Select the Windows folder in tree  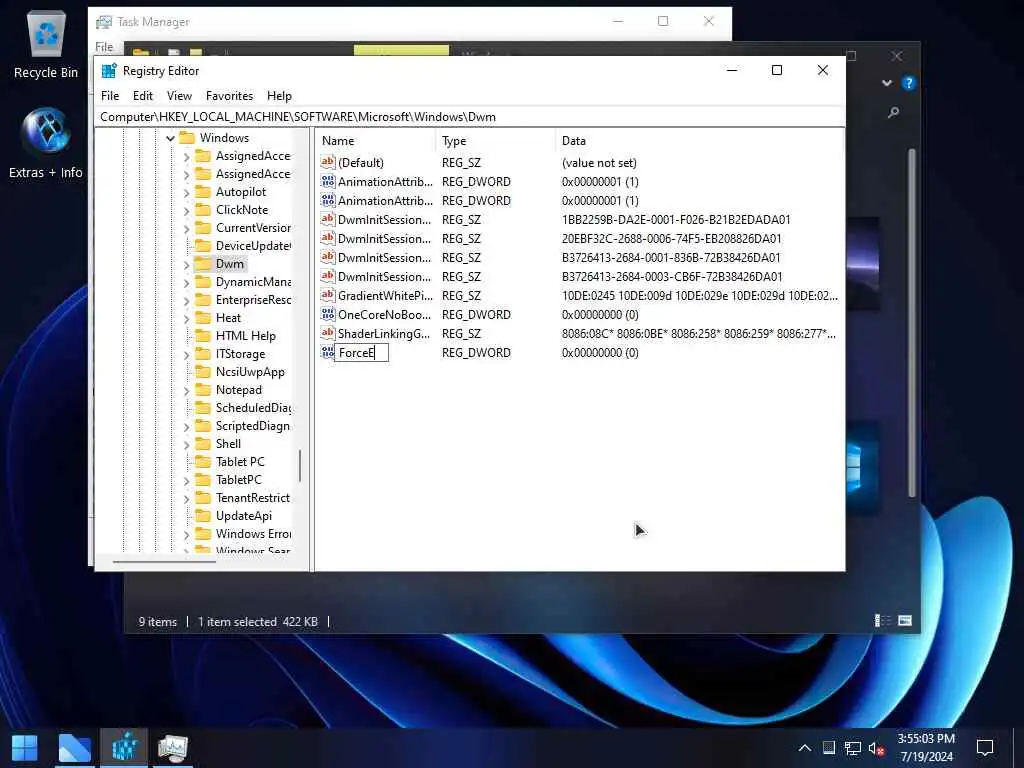224,138
